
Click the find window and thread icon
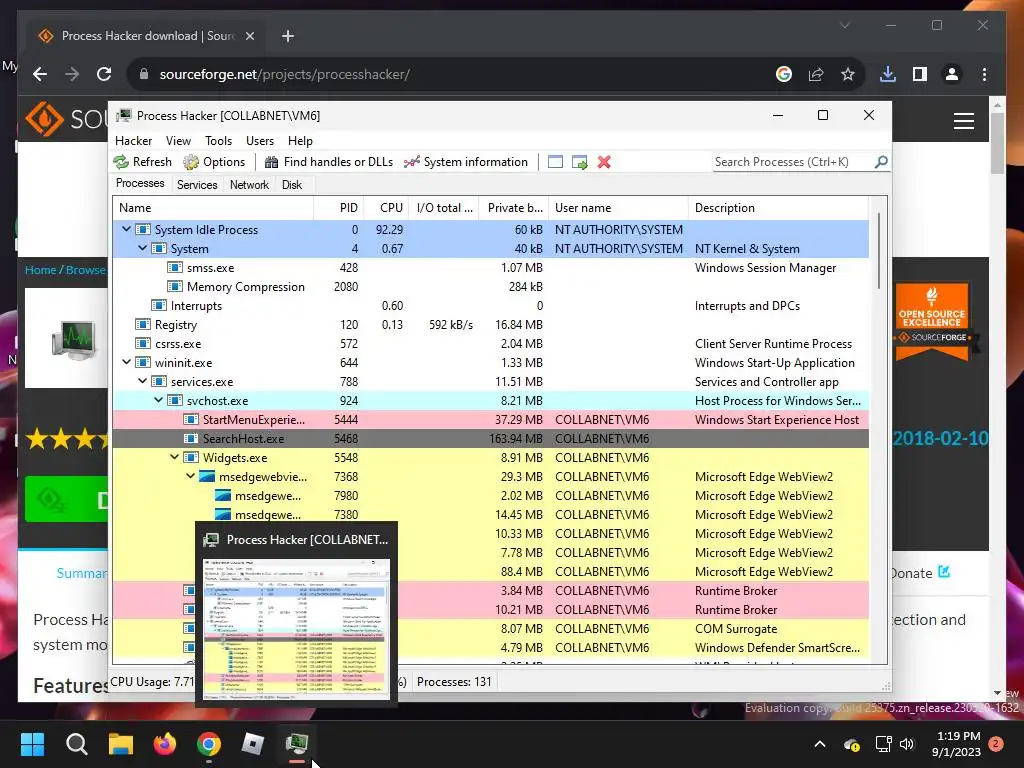click(580, 162)
